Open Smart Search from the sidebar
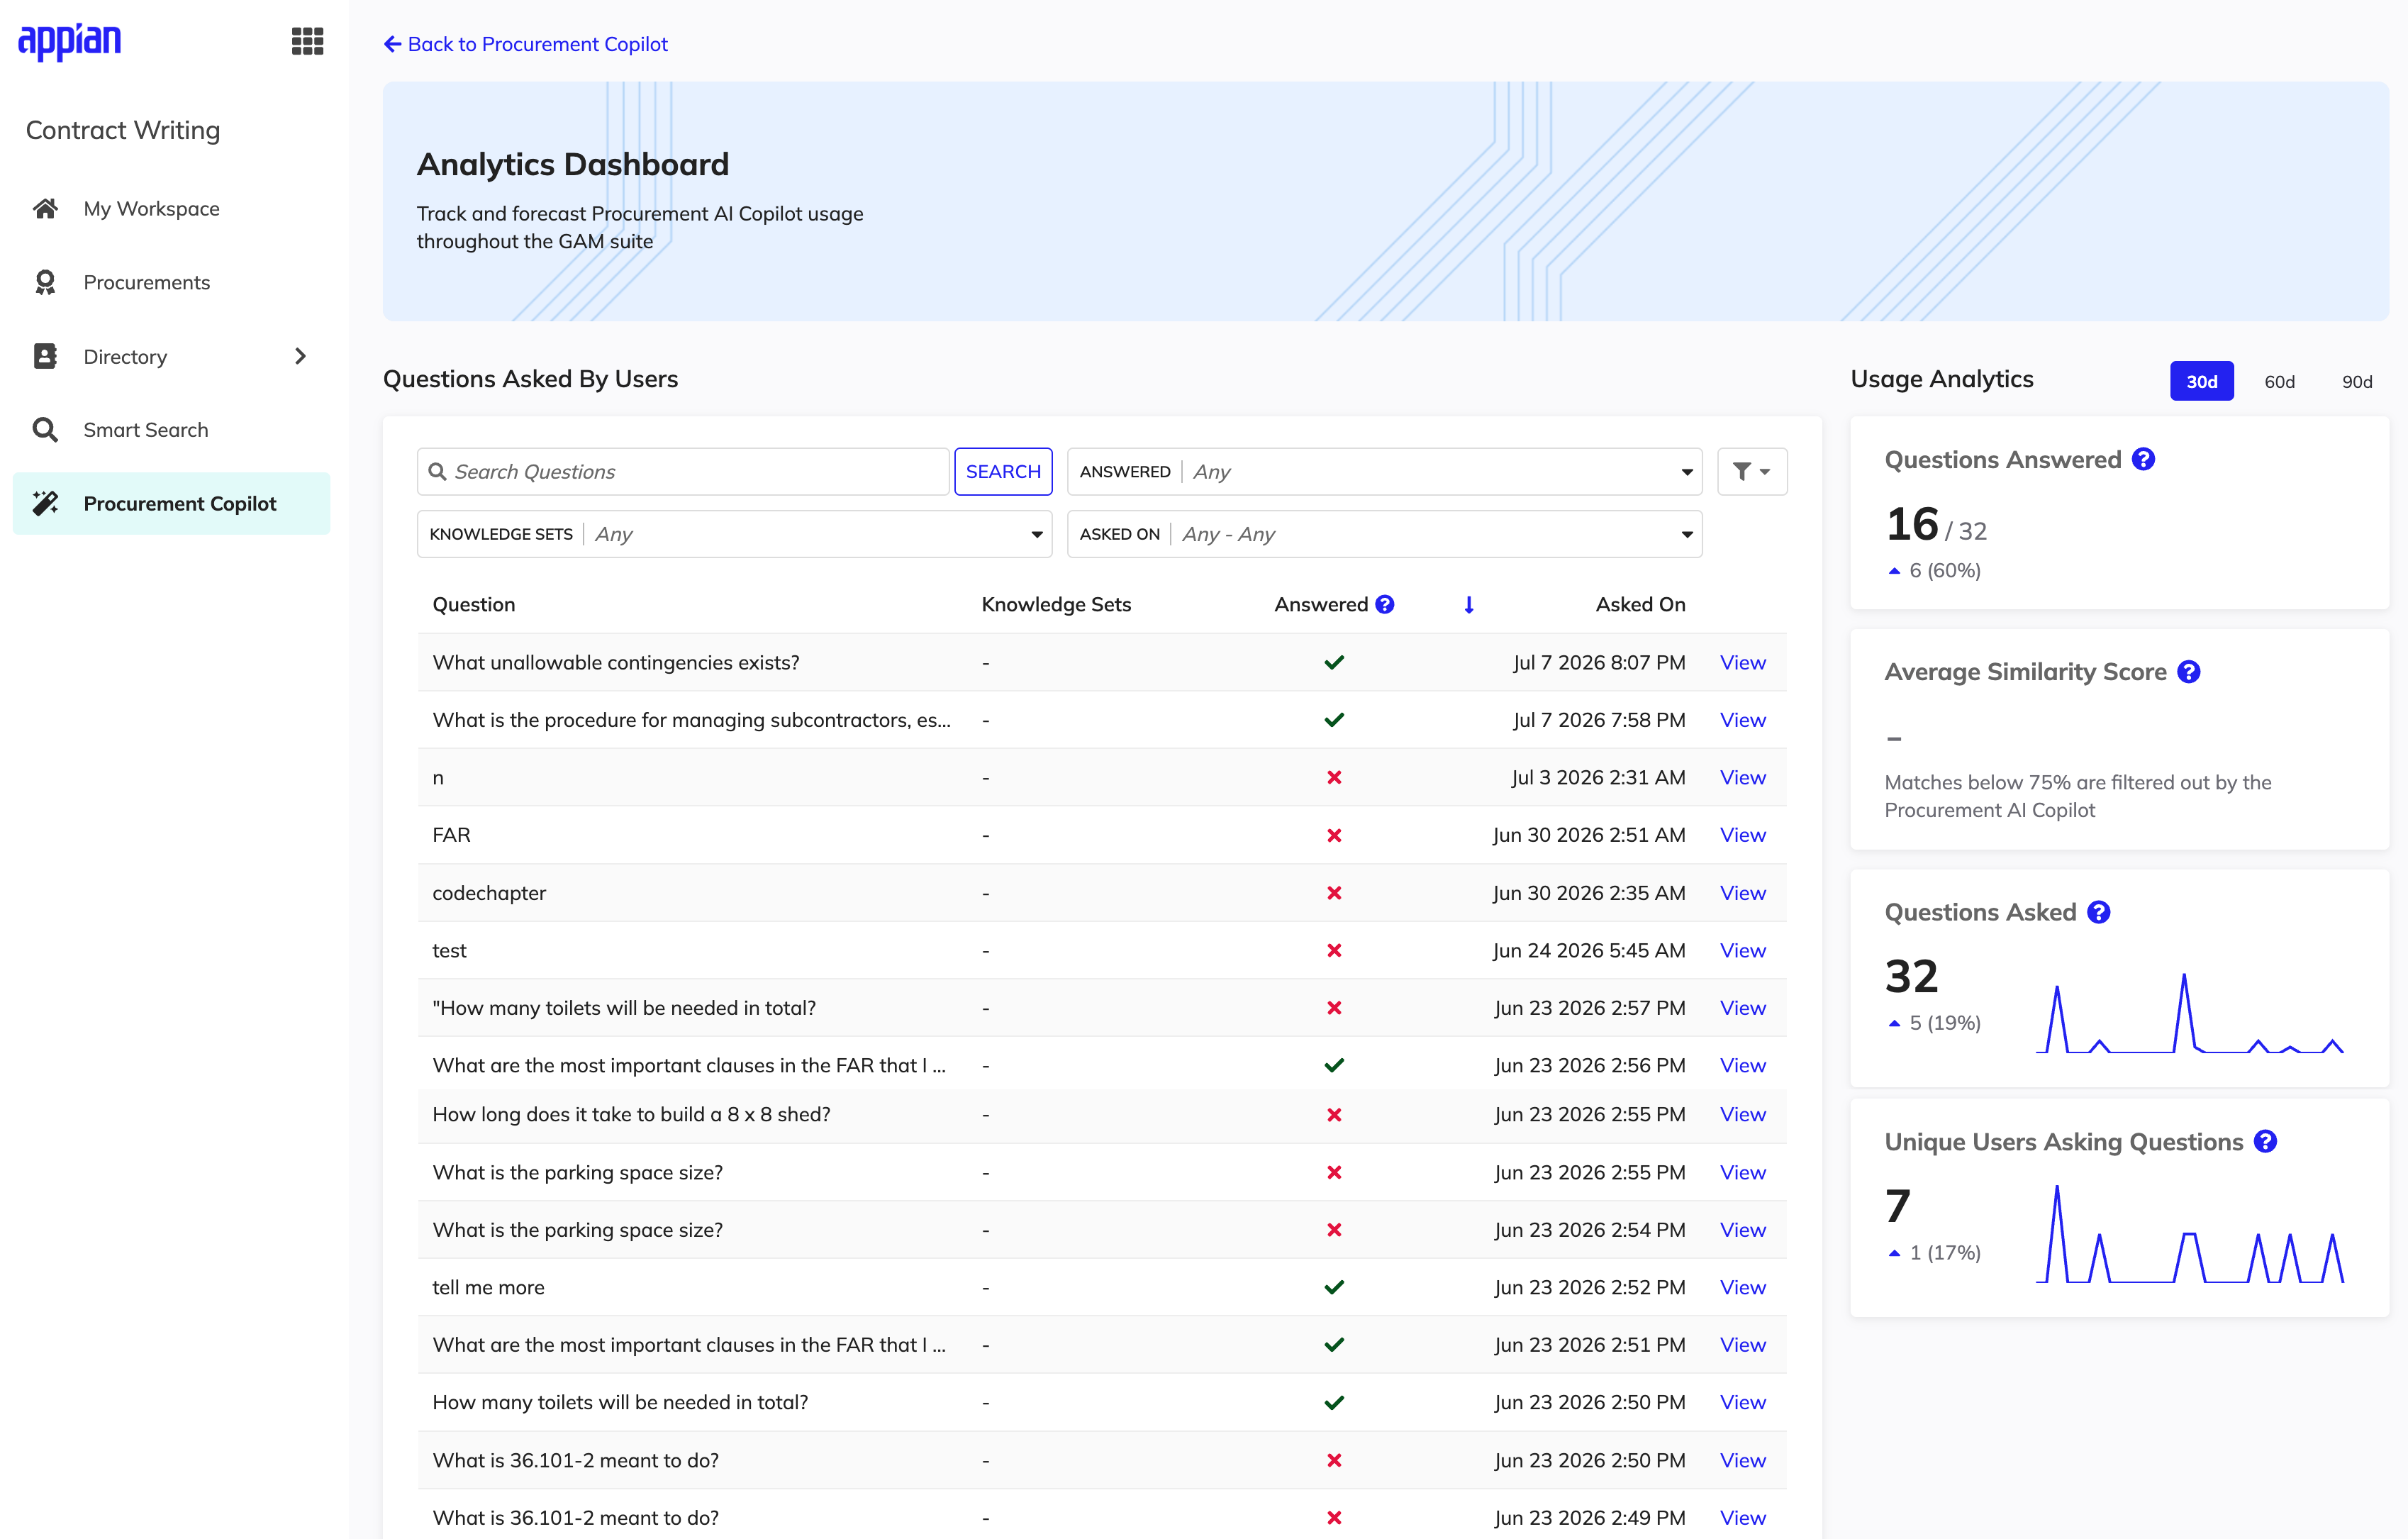The width and height of the screenshot is (2408, 1539). [x=171, y=430]
